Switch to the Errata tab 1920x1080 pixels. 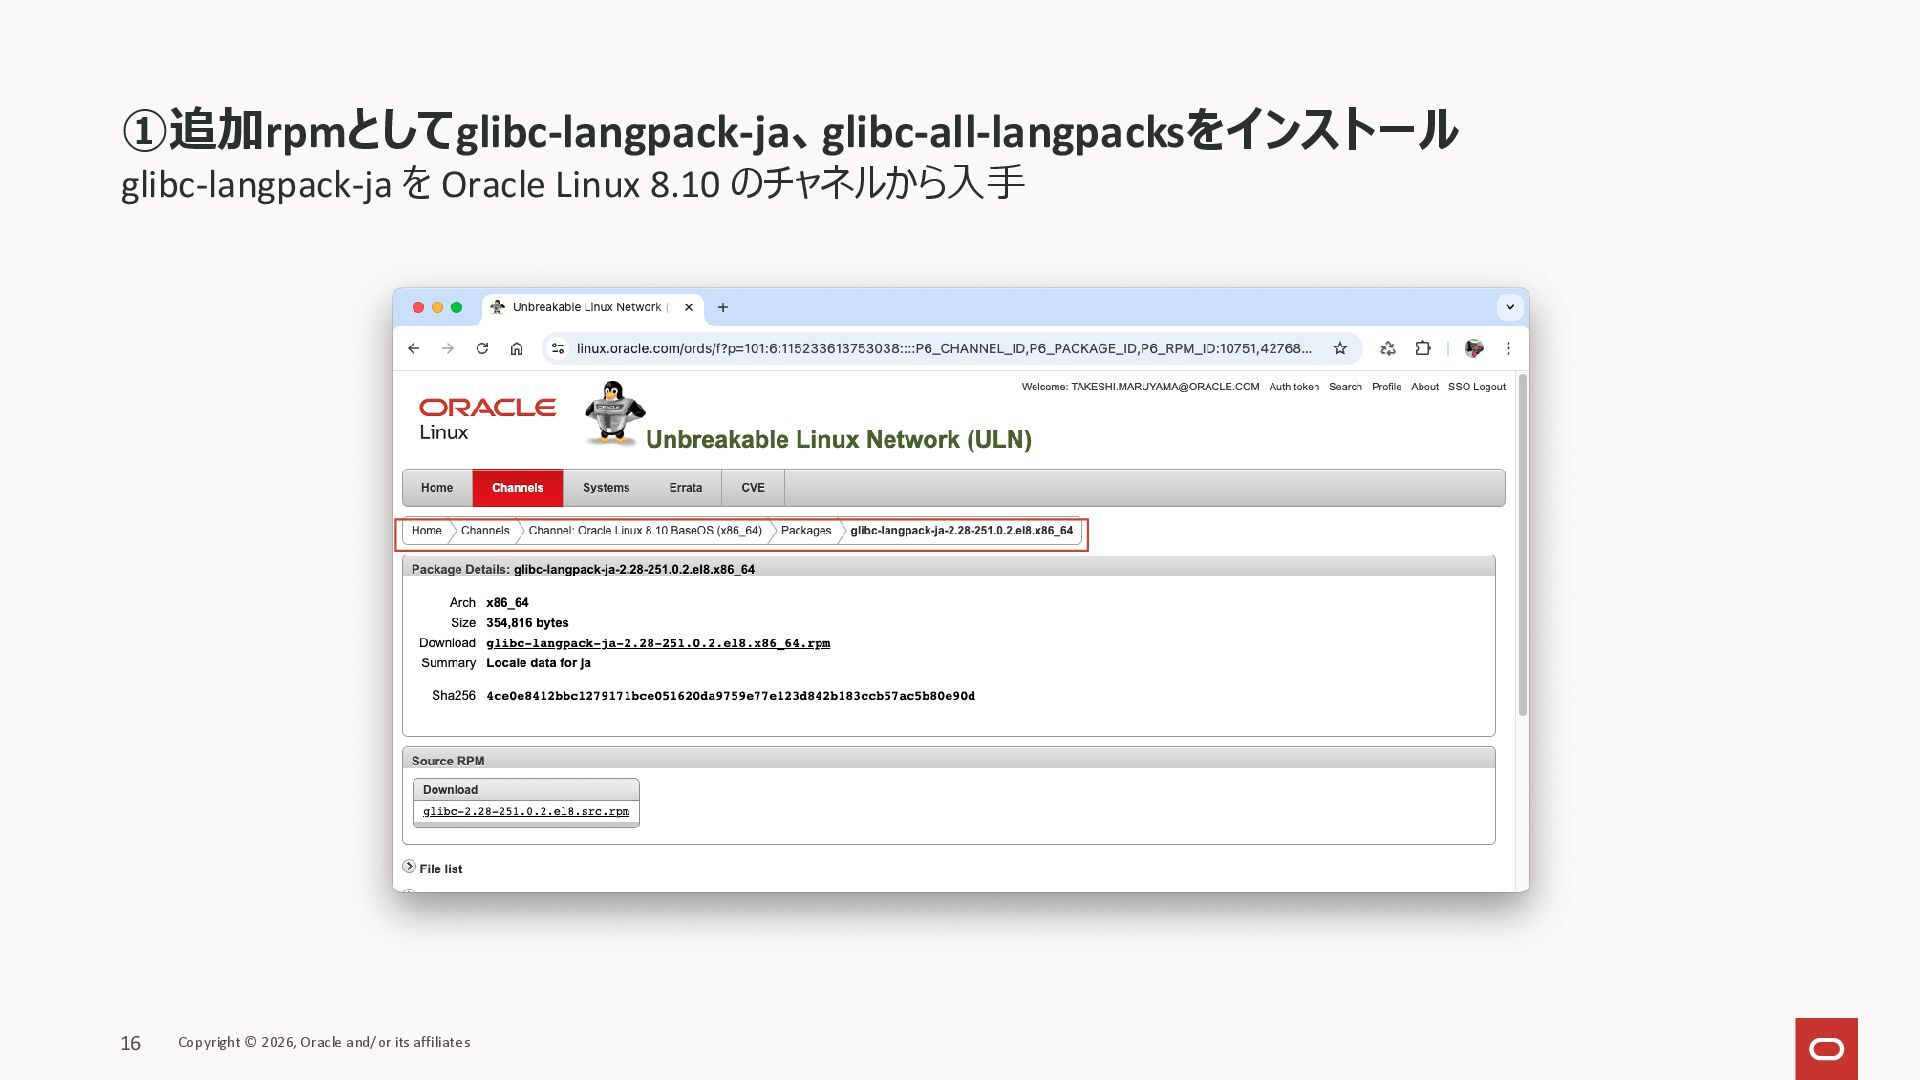[685, 488]
